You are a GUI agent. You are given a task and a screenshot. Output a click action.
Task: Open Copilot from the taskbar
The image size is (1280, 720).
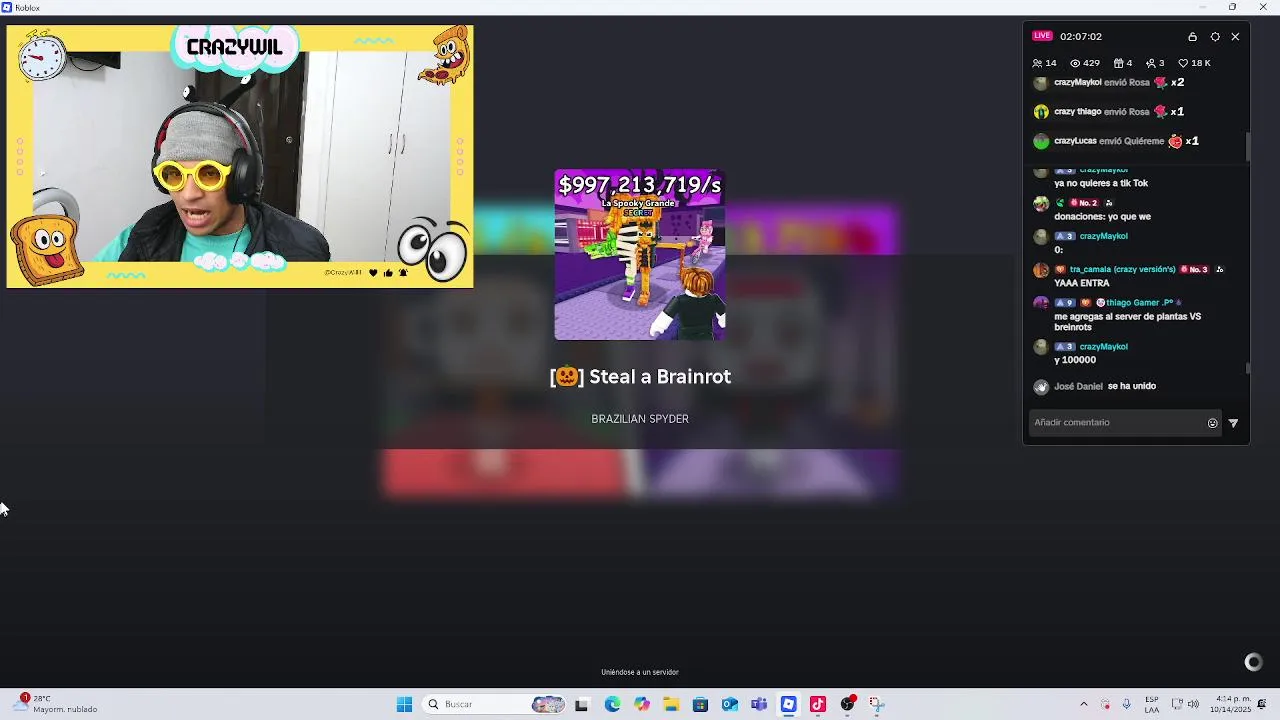[x=641, y=704]
